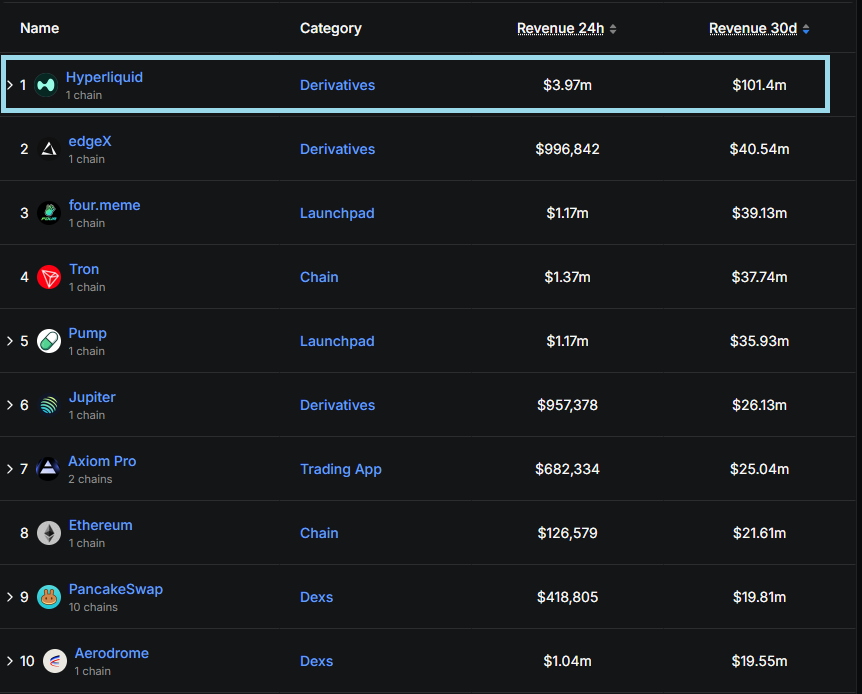Viewport: 862px width, 694px height.
Task: Sort using the Revenue 24h arrows icon
Action: pyautogui.click(x=613, y=29)
